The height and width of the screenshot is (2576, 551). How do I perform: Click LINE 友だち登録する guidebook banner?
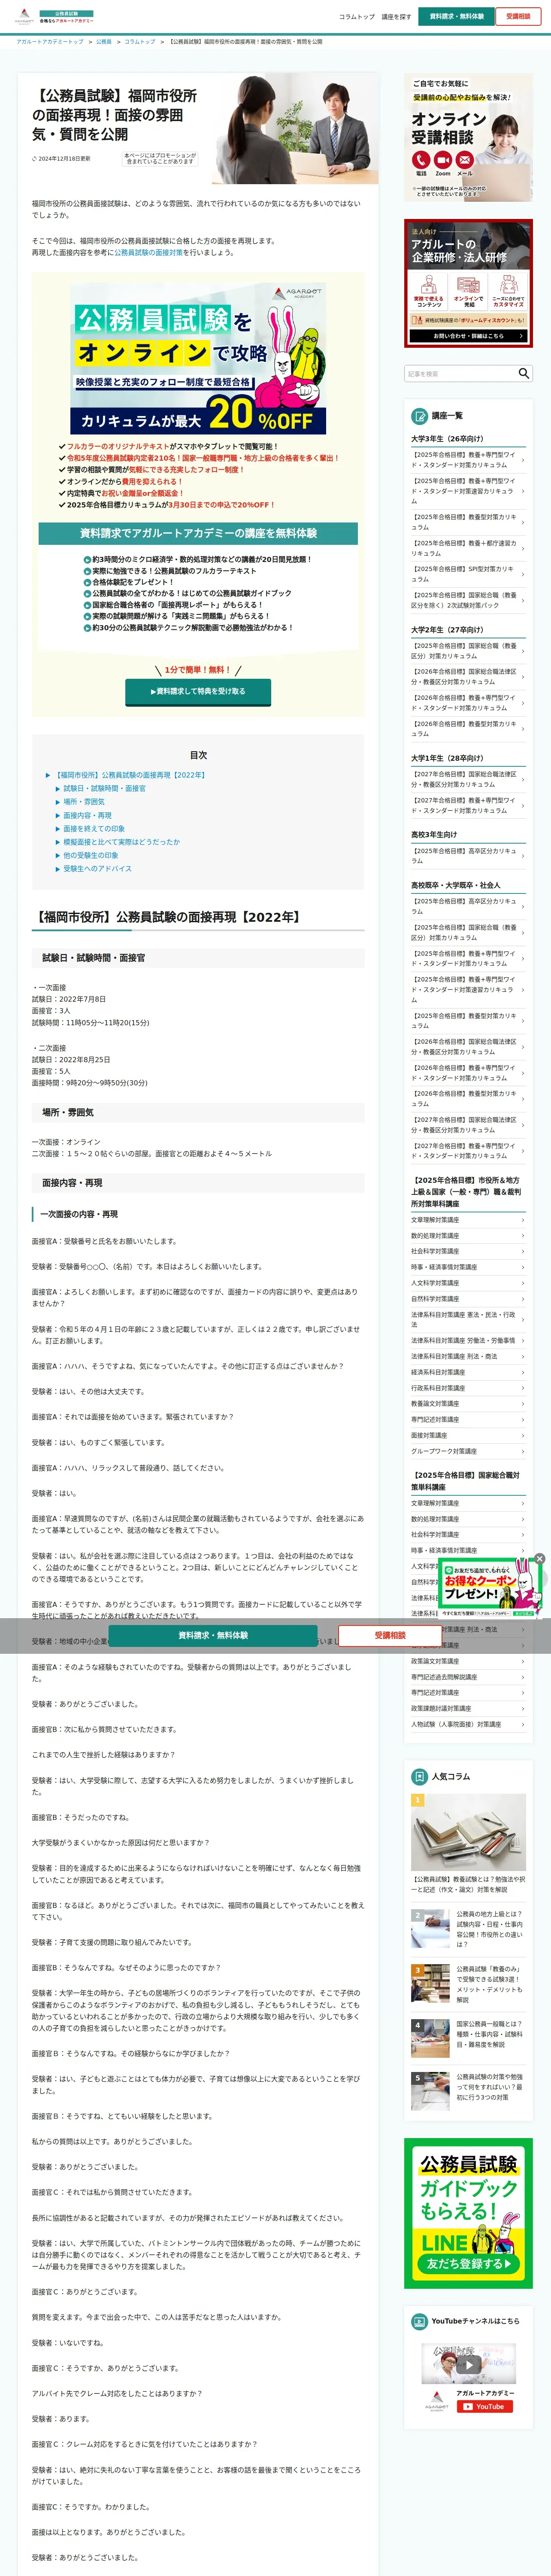tap(468, 2214)
